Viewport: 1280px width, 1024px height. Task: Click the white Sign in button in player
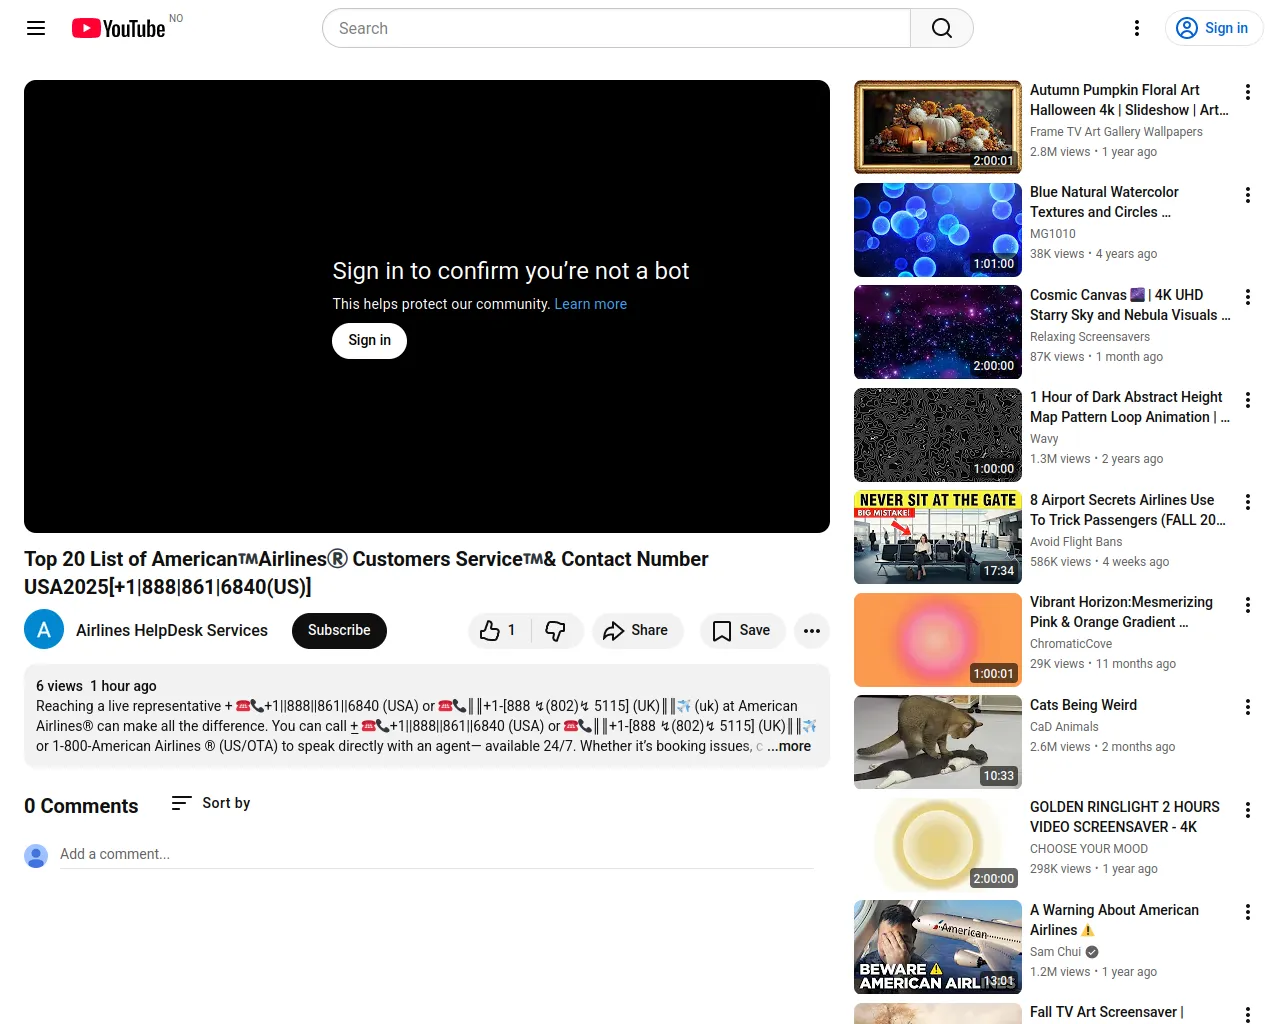[x=369, y=341]
